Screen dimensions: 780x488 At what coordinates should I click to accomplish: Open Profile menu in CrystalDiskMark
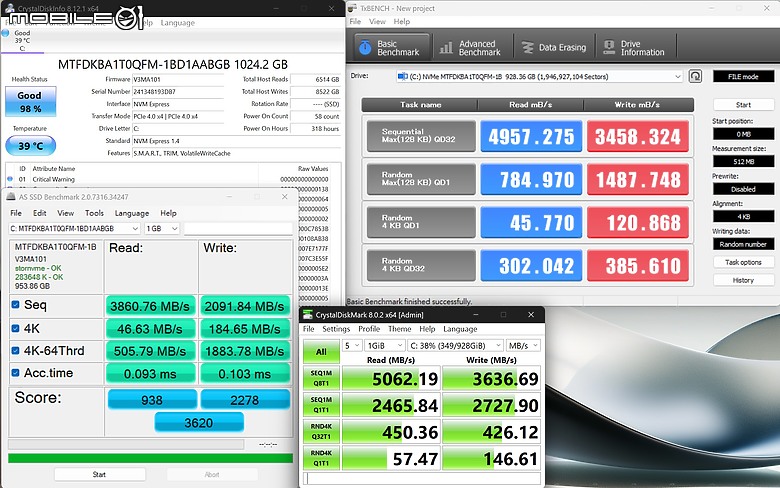point(369,329)
